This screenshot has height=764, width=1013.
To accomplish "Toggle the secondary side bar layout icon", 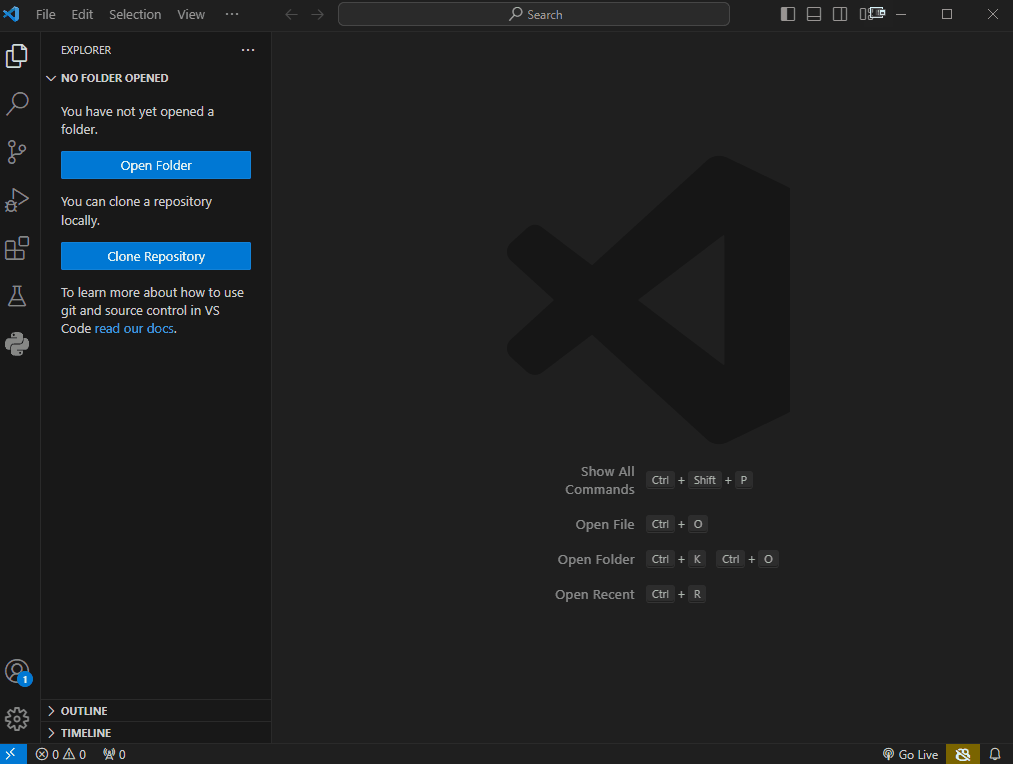I will 840,14.
